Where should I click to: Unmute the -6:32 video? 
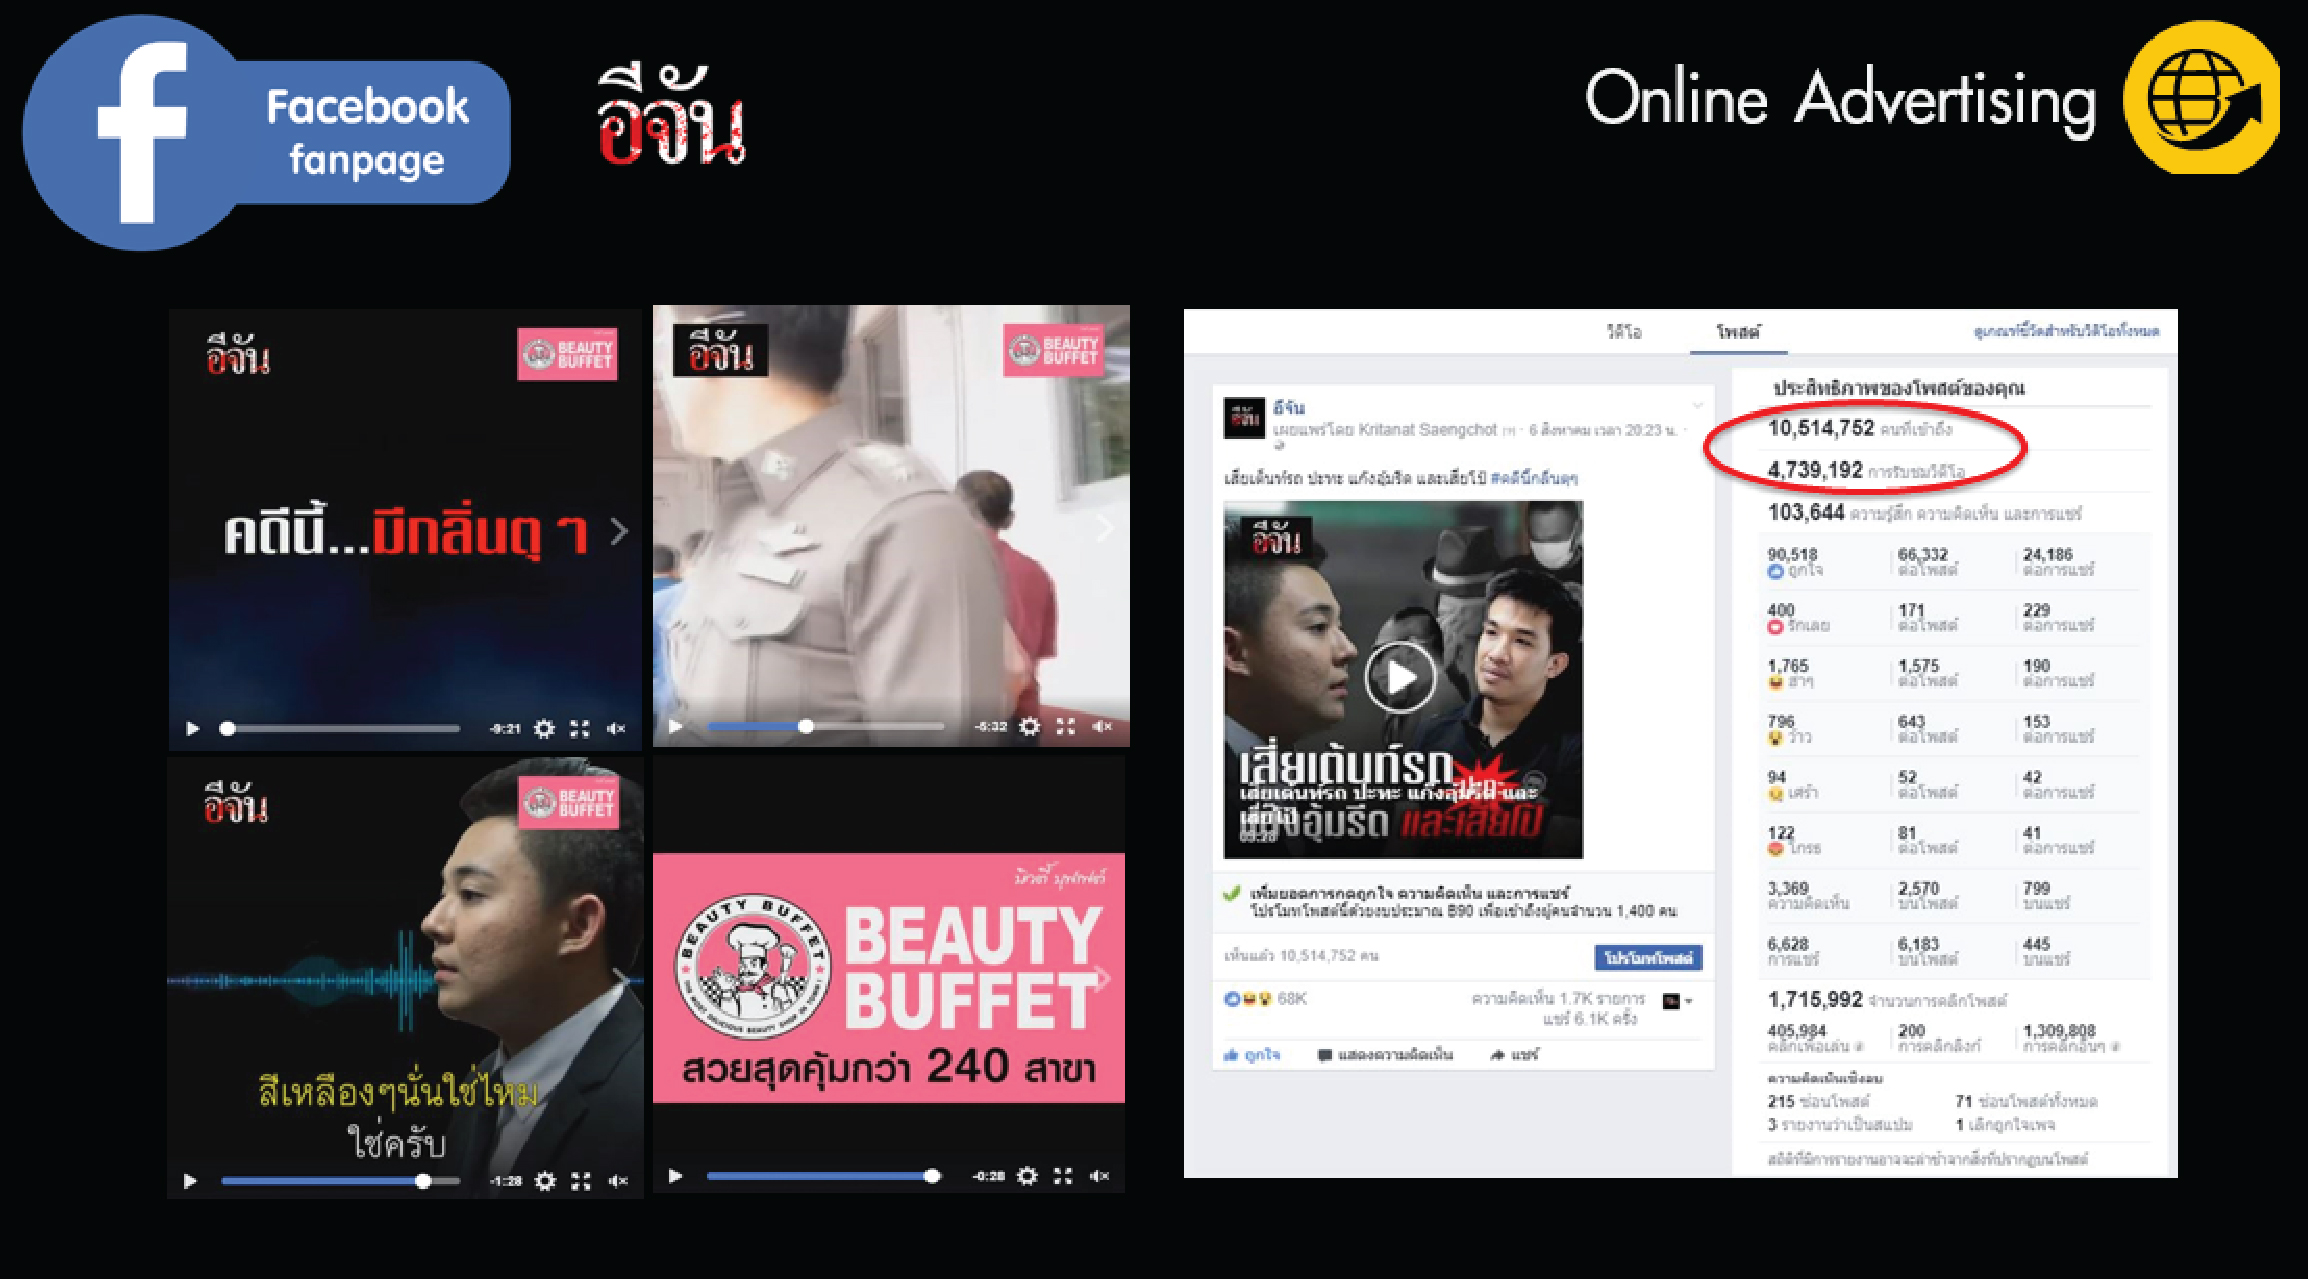(x=1102, y=726)
